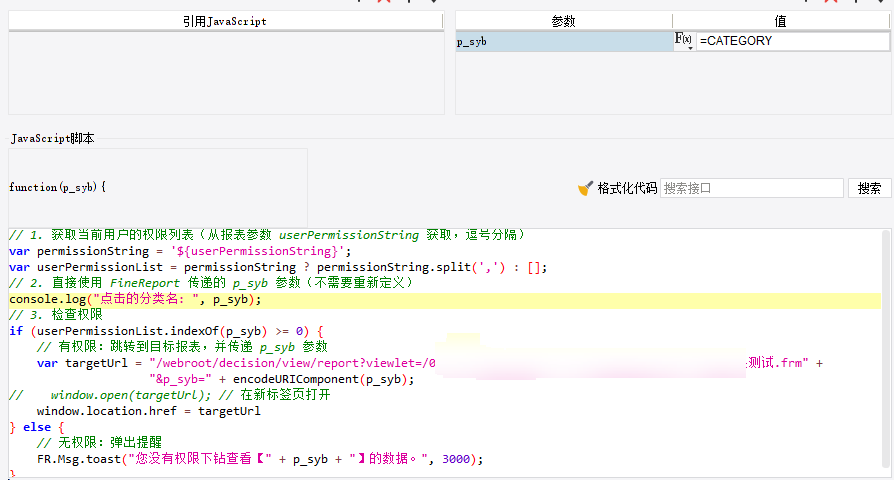
Task: Click the } else { code line
Action: 36,427
